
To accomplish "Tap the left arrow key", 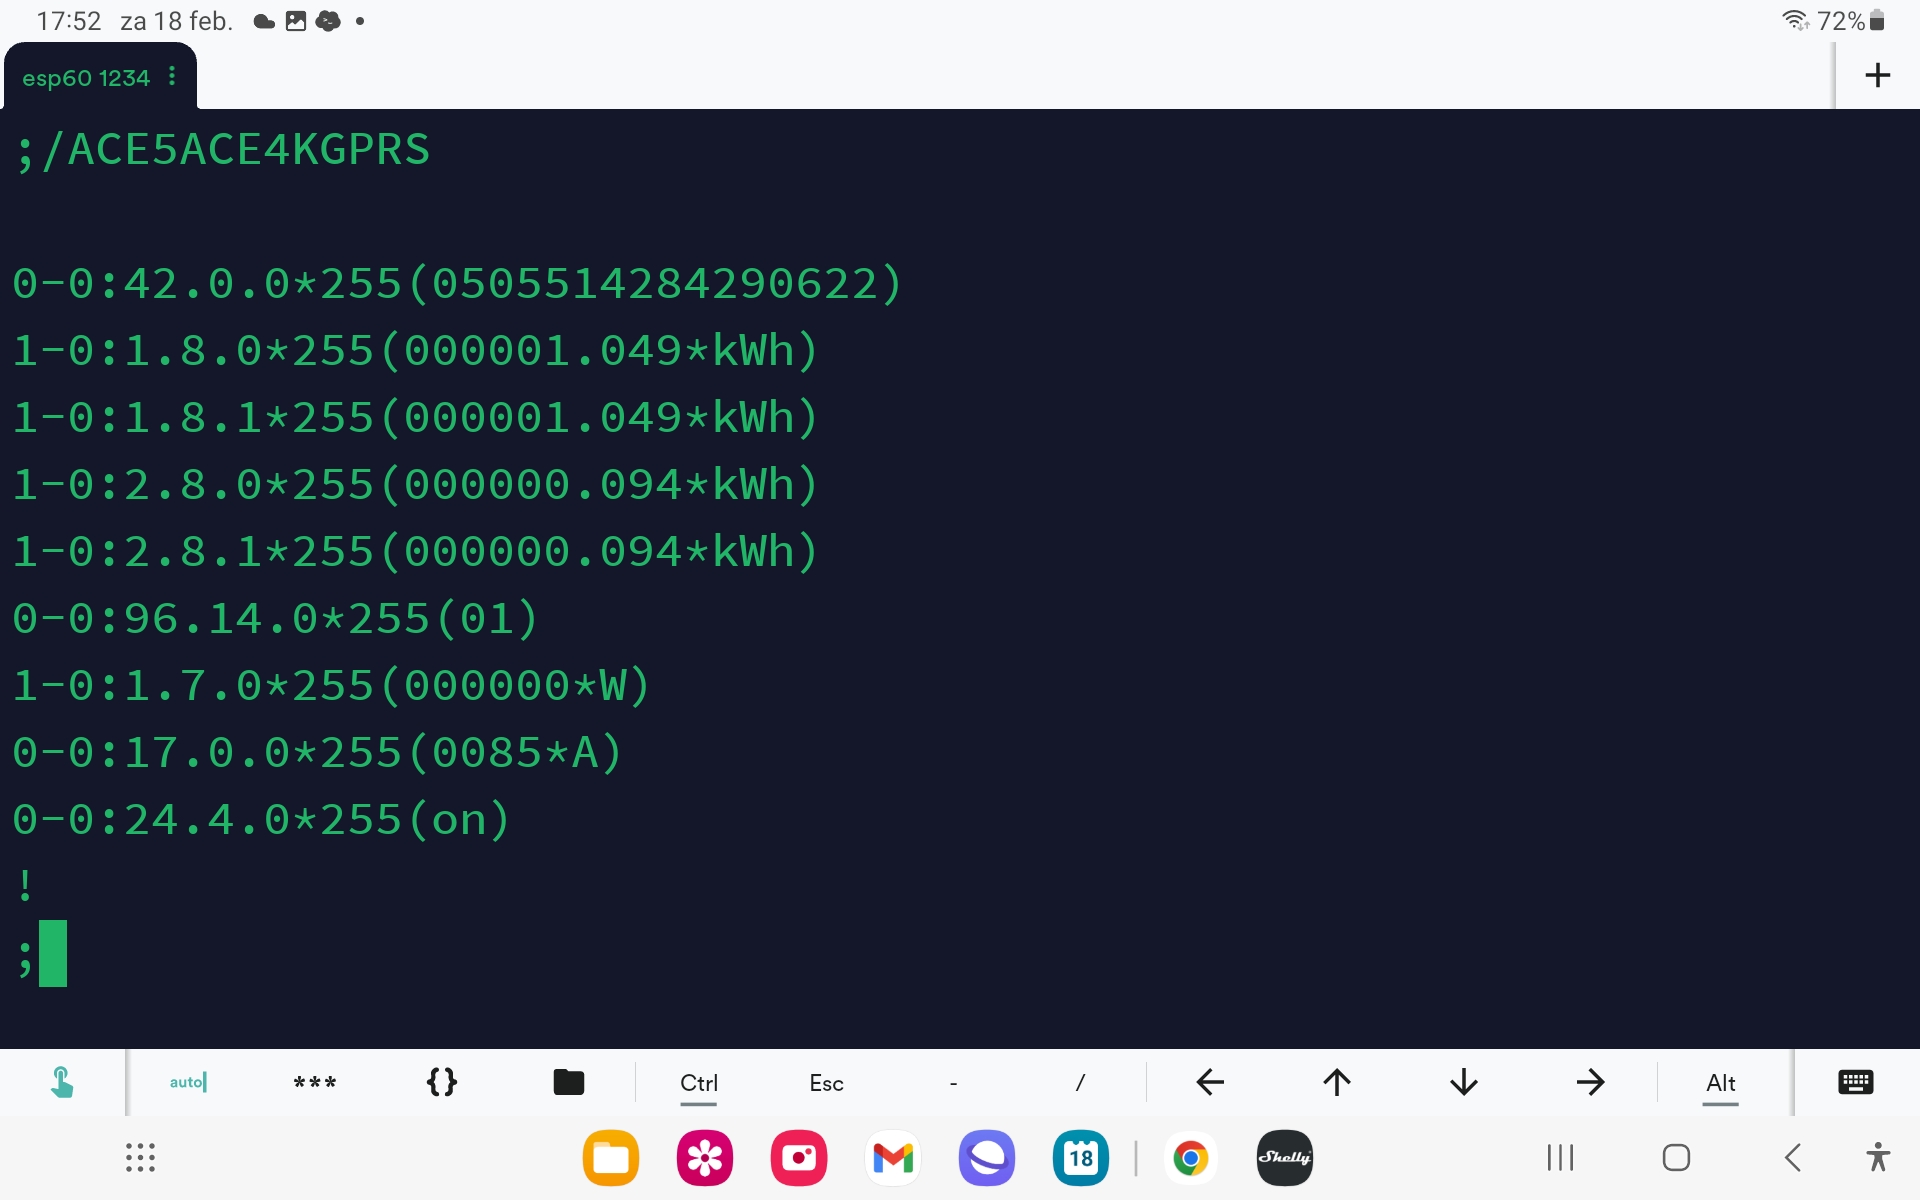I will point(1210,1082).
